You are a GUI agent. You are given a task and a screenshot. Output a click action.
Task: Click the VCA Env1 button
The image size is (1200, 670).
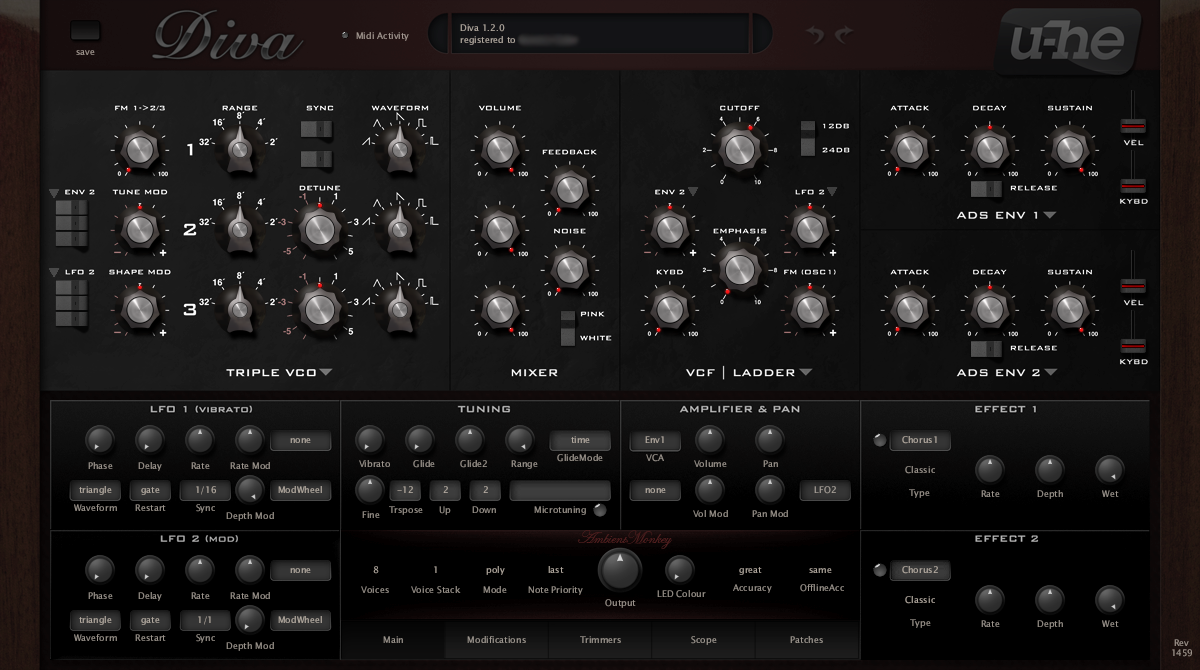[x=655, y=440]
